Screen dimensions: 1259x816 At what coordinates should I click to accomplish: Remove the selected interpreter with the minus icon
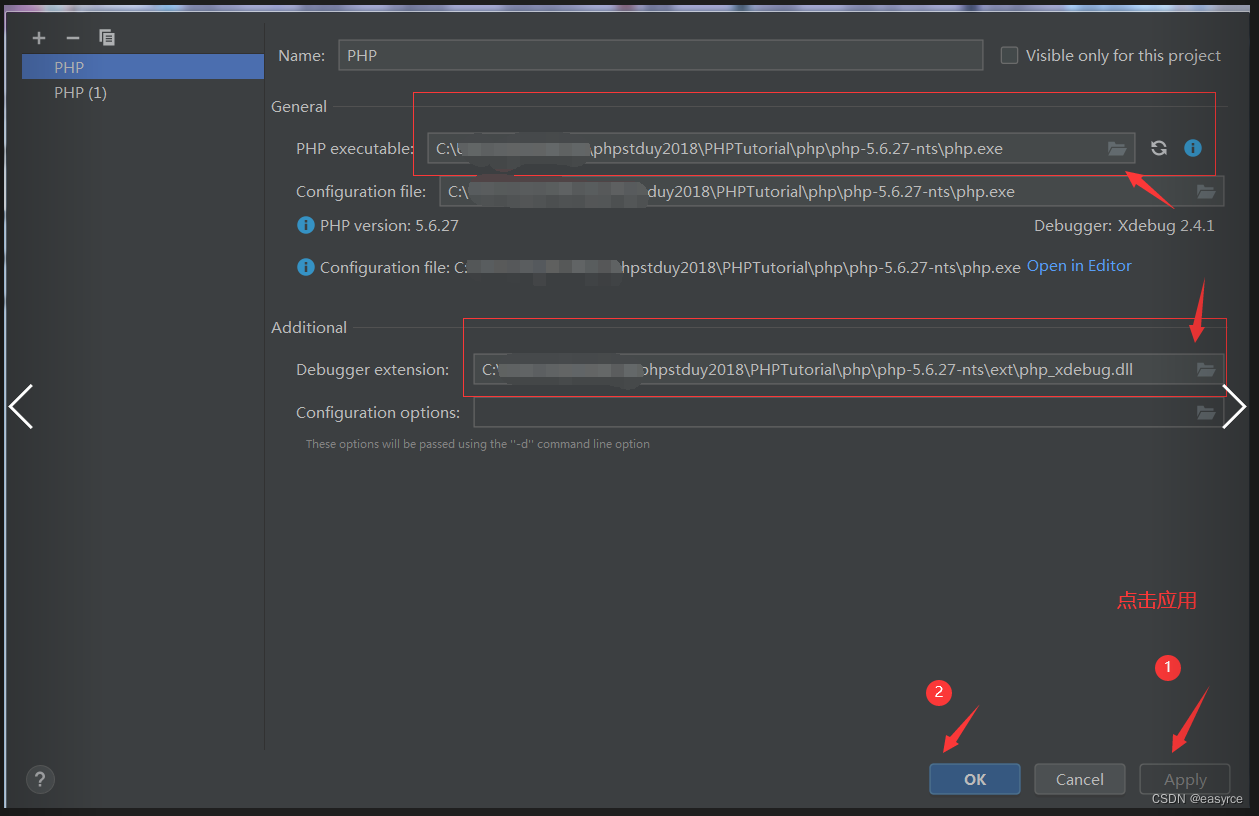point(73,38)
